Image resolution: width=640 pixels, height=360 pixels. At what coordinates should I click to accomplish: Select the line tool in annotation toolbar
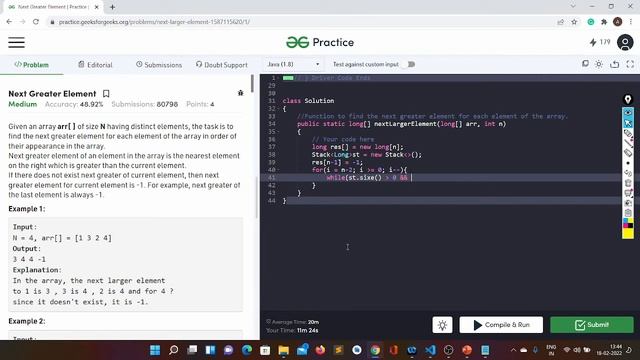[x=628, y=143]
